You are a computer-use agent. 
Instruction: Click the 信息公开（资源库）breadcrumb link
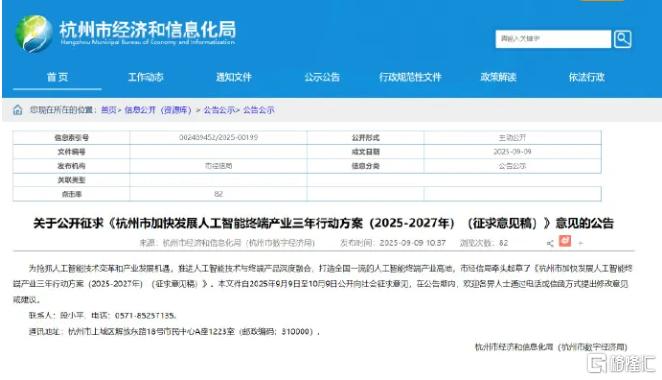(158, 110)
